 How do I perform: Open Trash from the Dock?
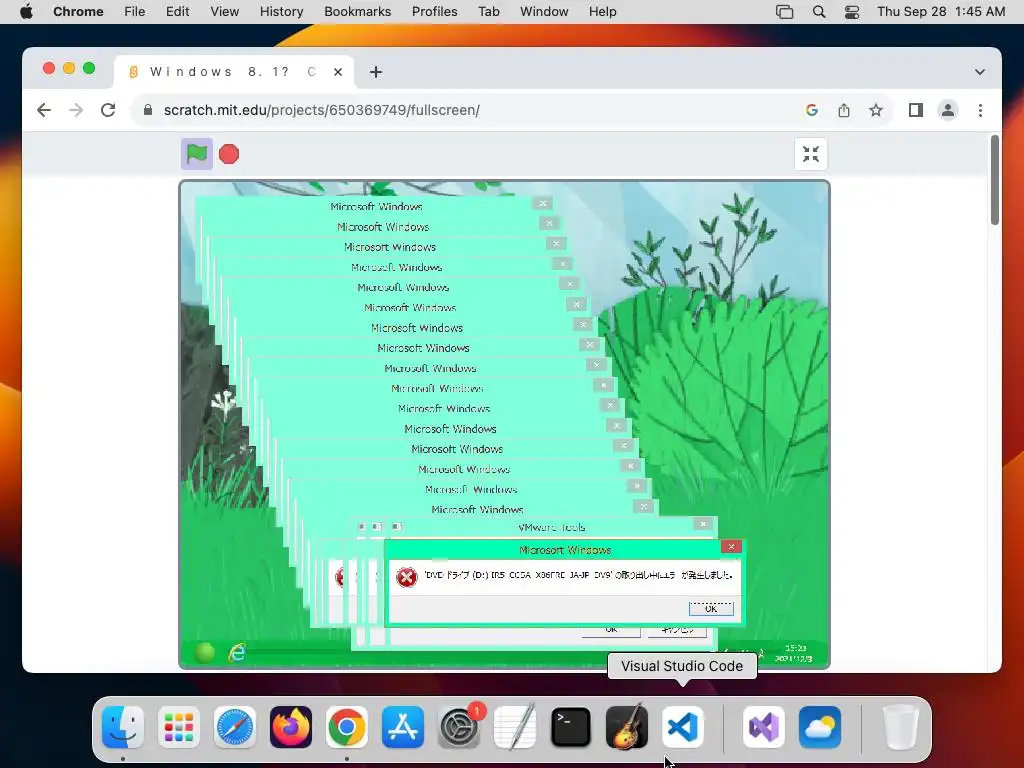click(x=901, y=727)
